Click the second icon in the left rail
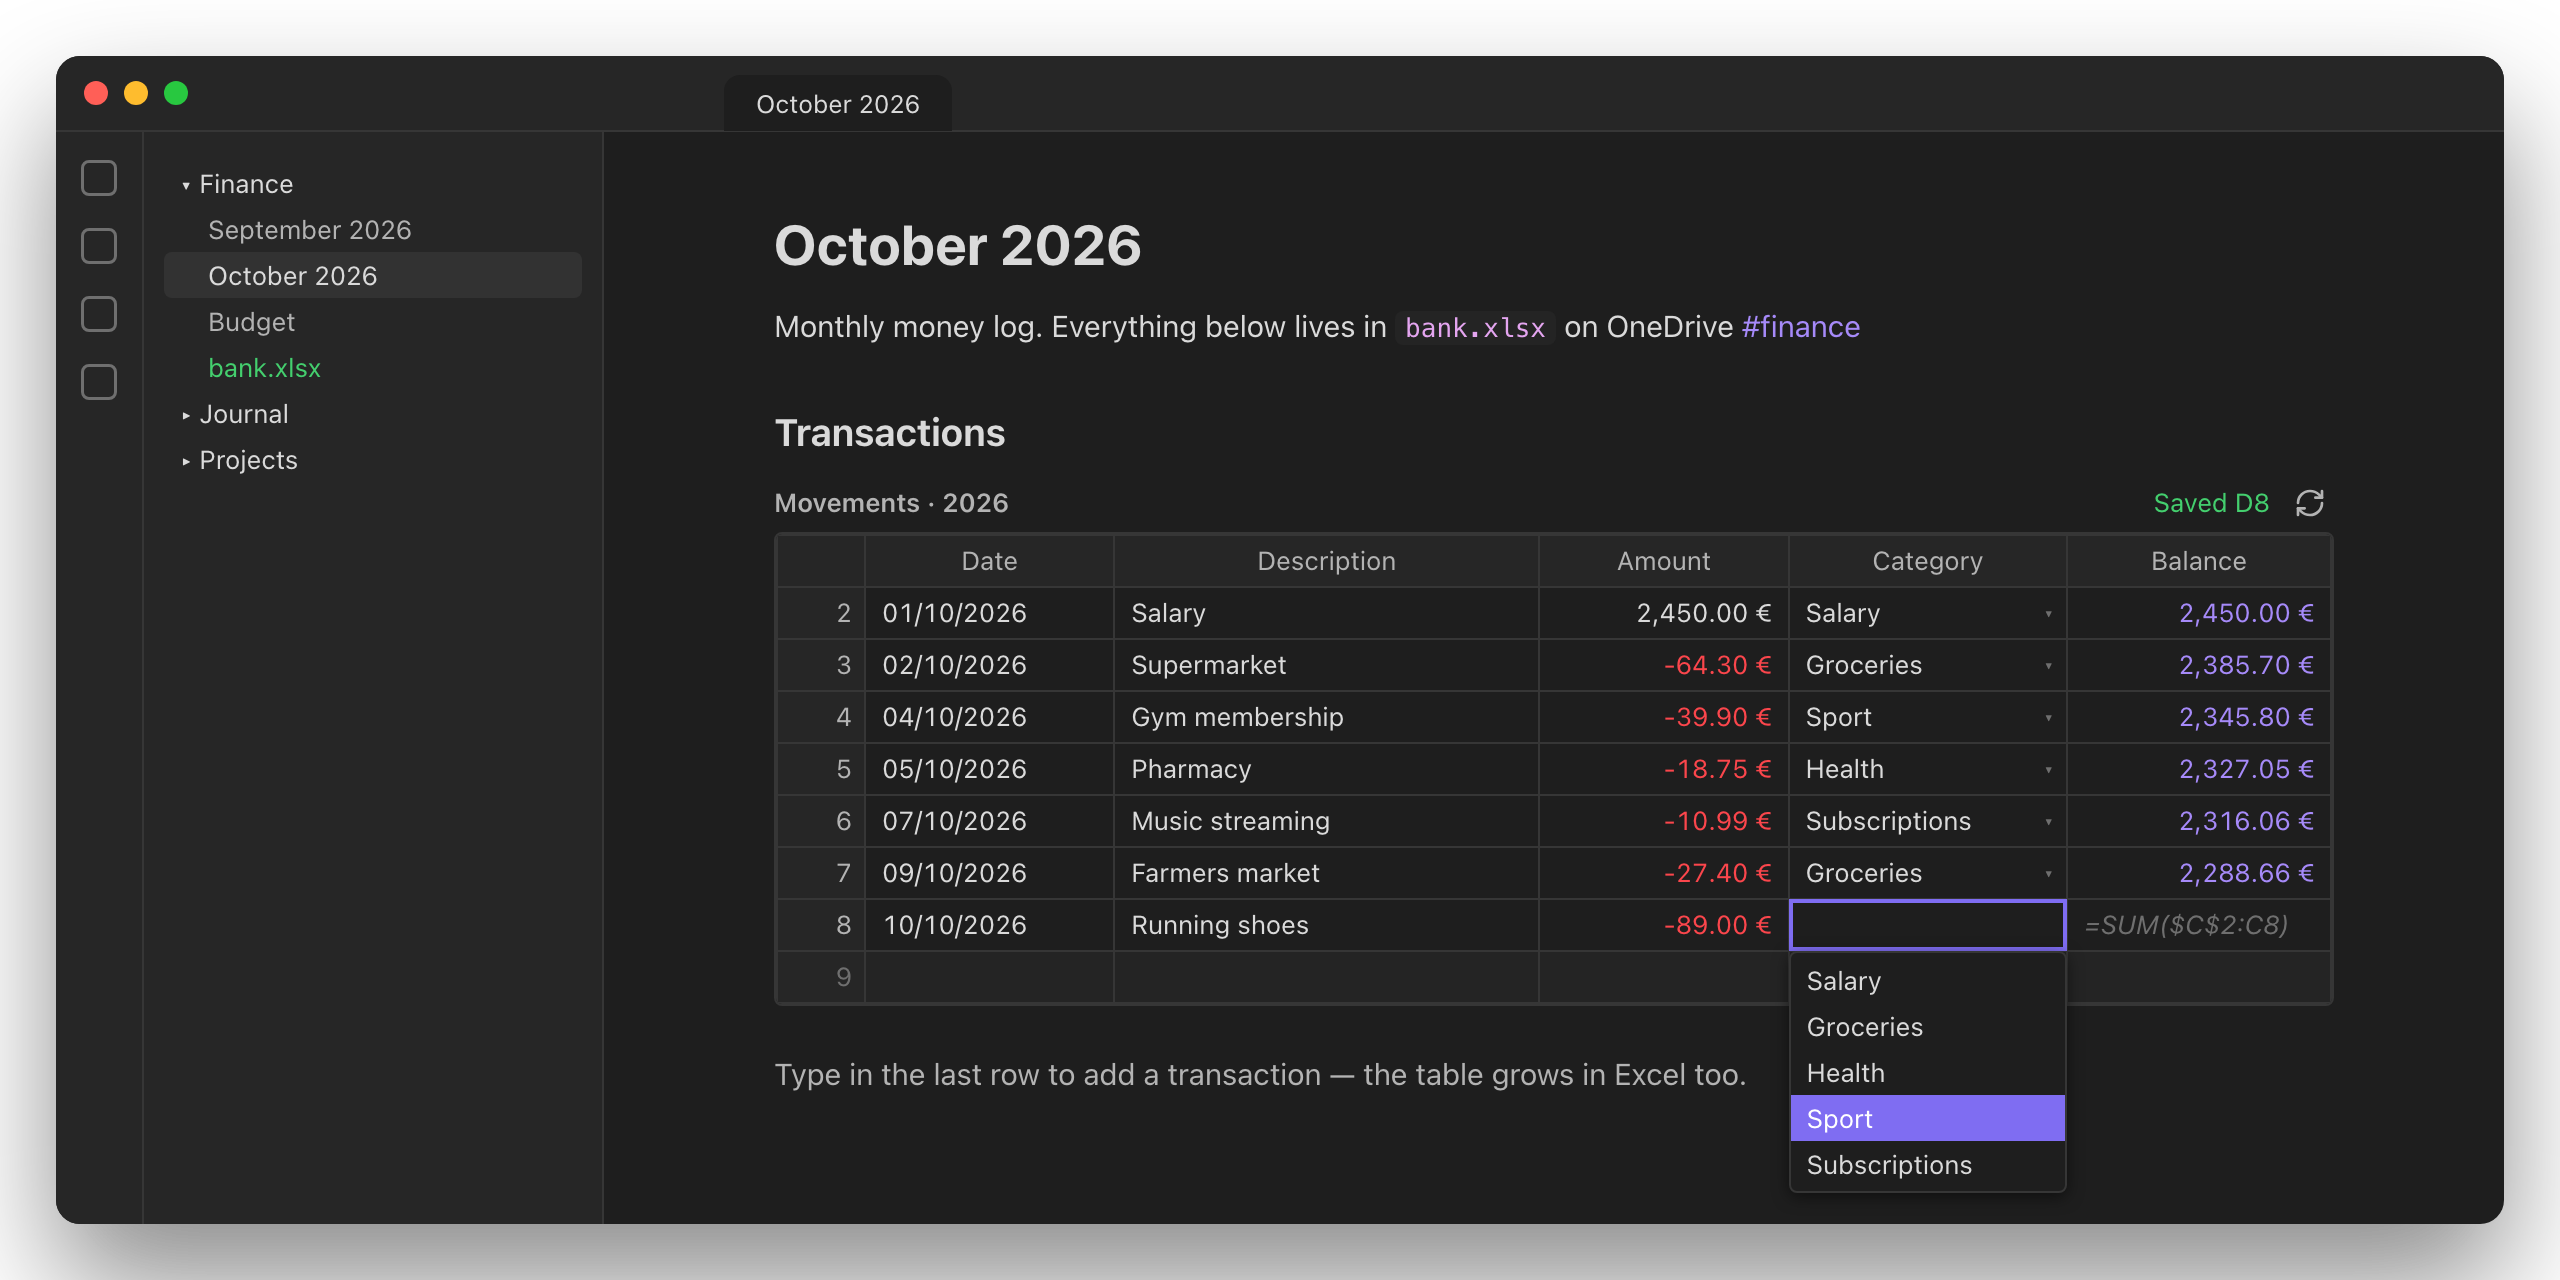The height and width of the screenshot is (1280, 2560). tap(99, 247)
